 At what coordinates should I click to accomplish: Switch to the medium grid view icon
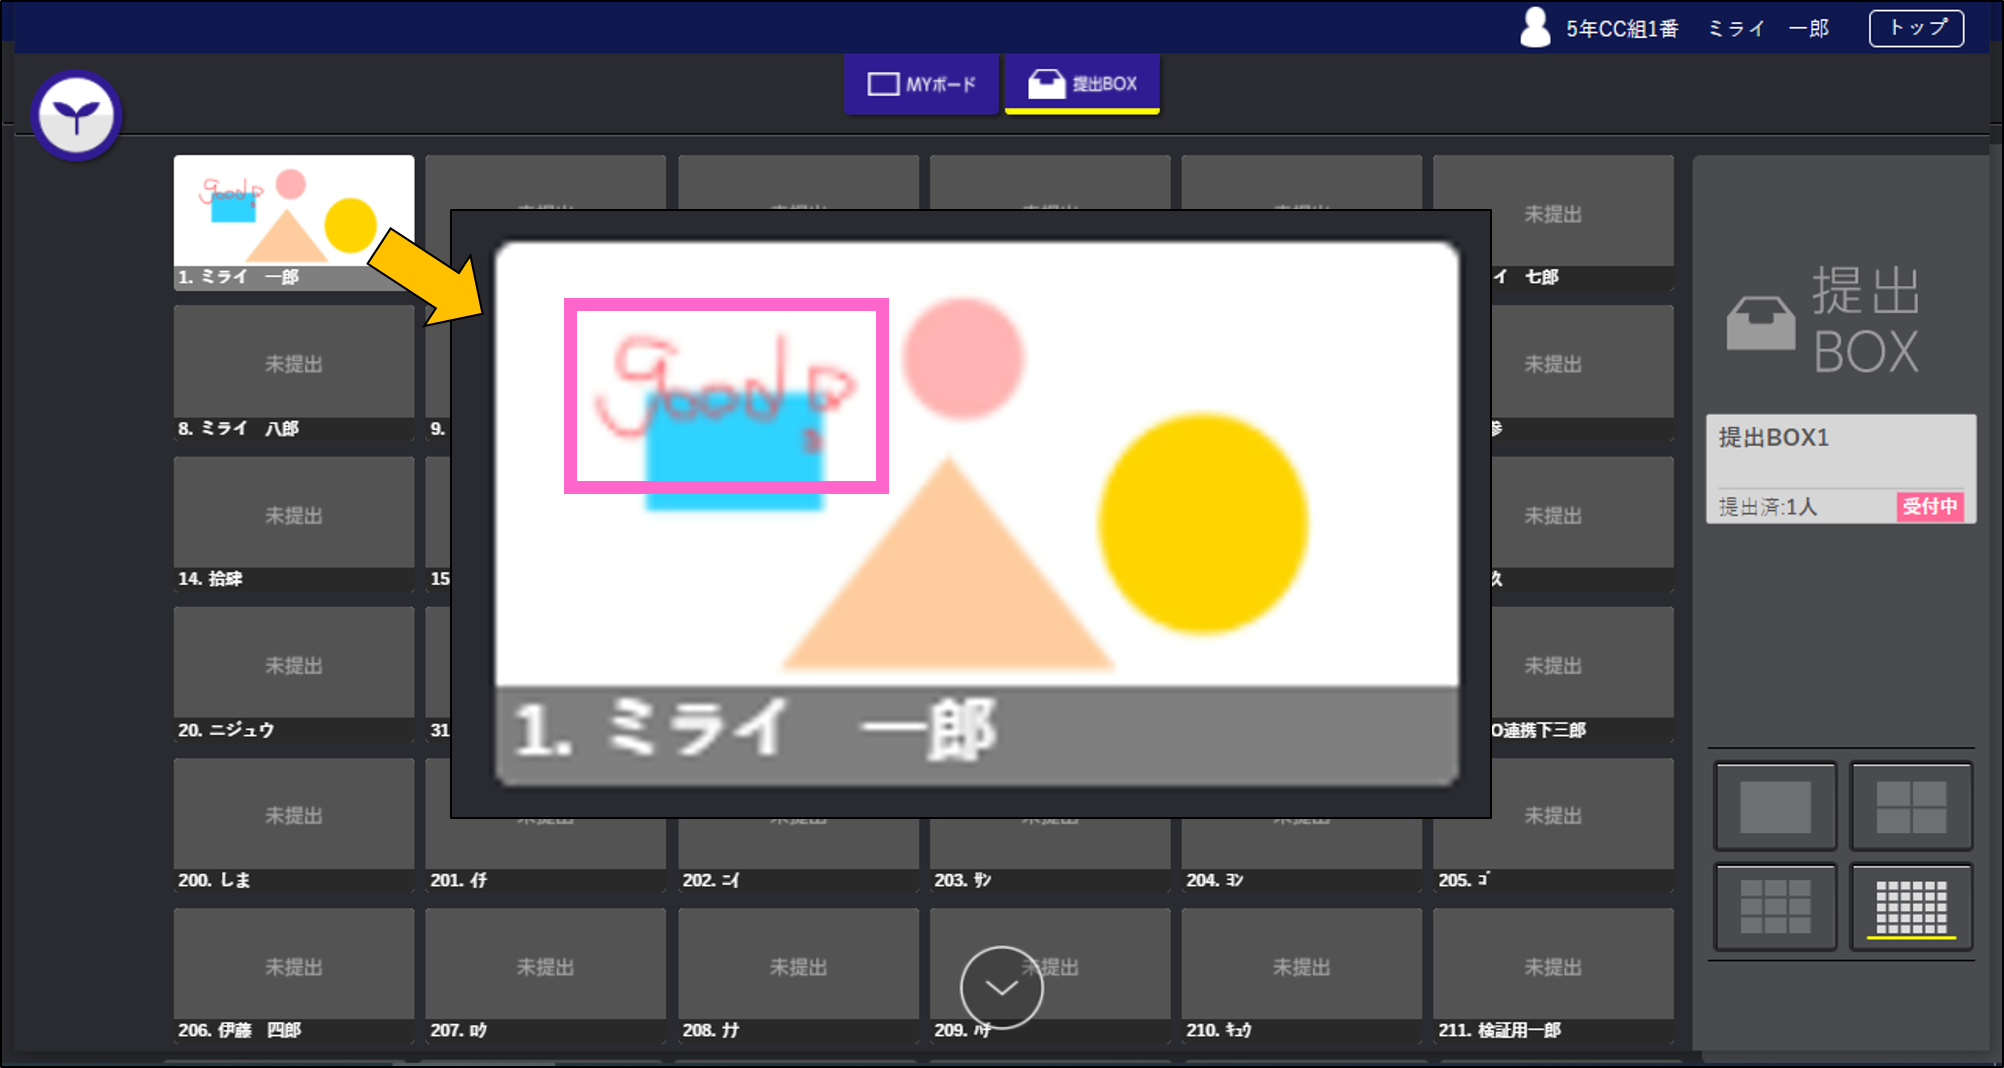point(1774,907)
